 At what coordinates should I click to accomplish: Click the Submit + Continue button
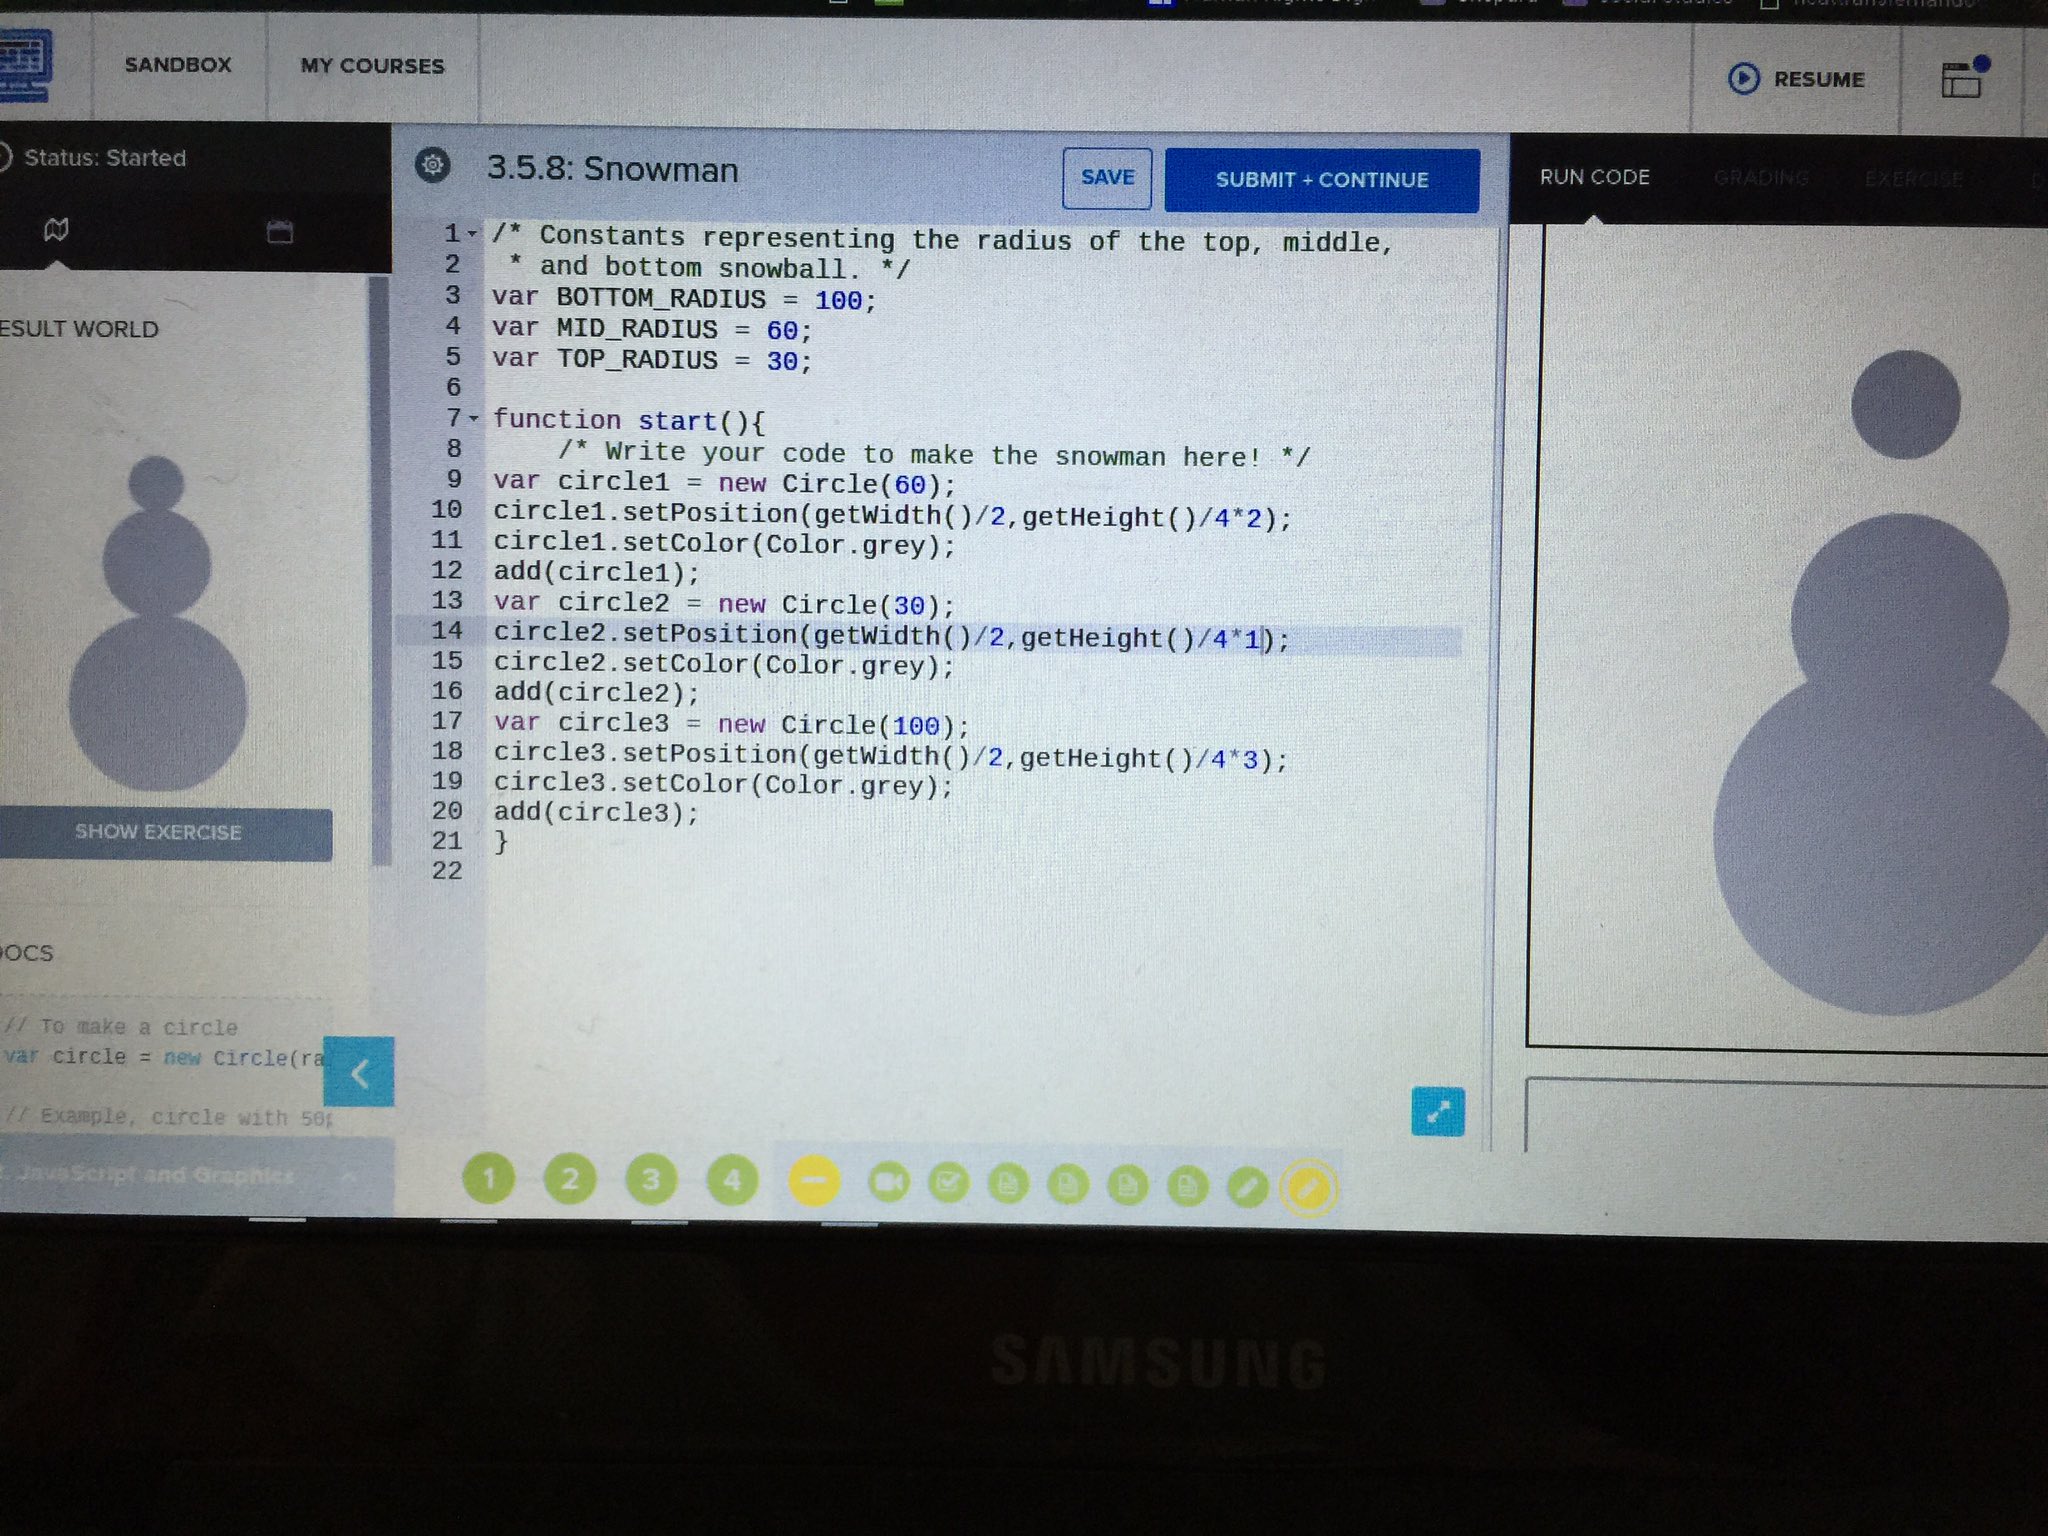pos(1321,180)
